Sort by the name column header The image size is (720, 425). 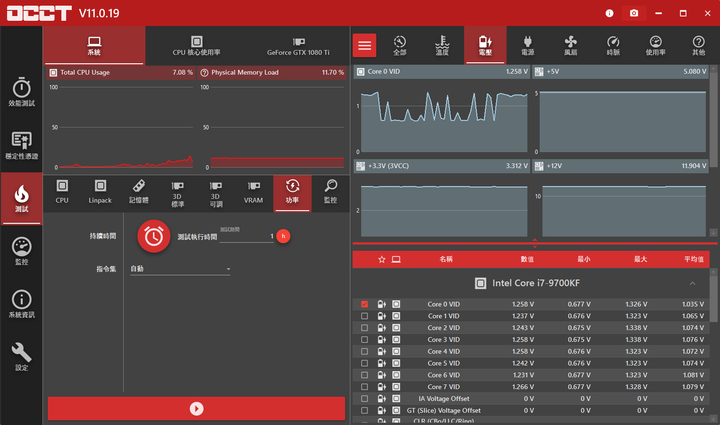[446, 259]
